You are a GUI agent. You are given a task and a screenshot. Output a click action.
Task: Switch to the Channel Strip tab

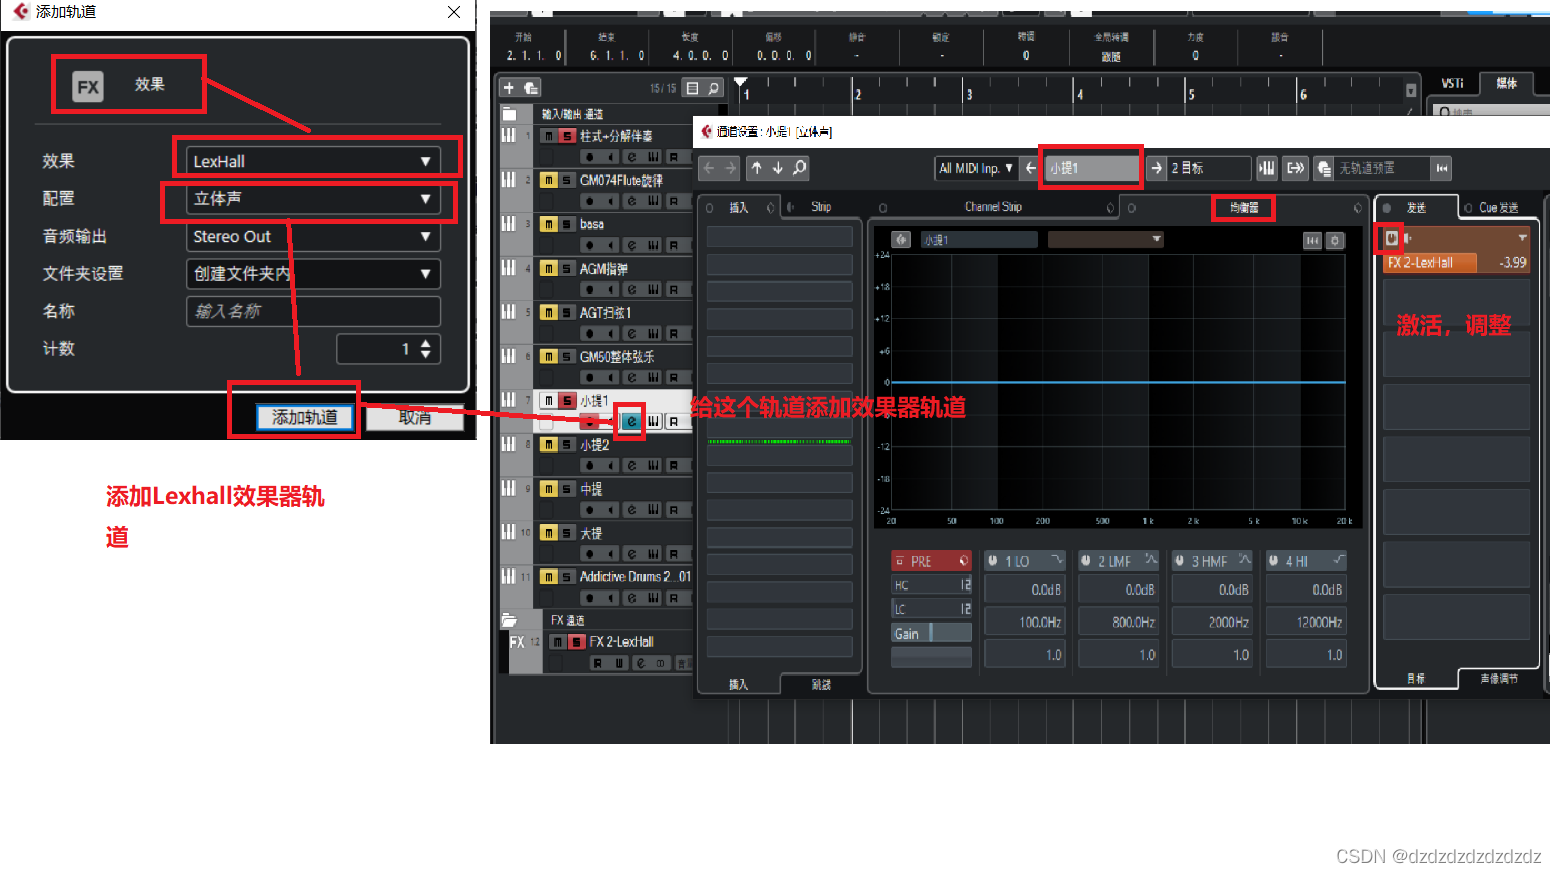993,207
